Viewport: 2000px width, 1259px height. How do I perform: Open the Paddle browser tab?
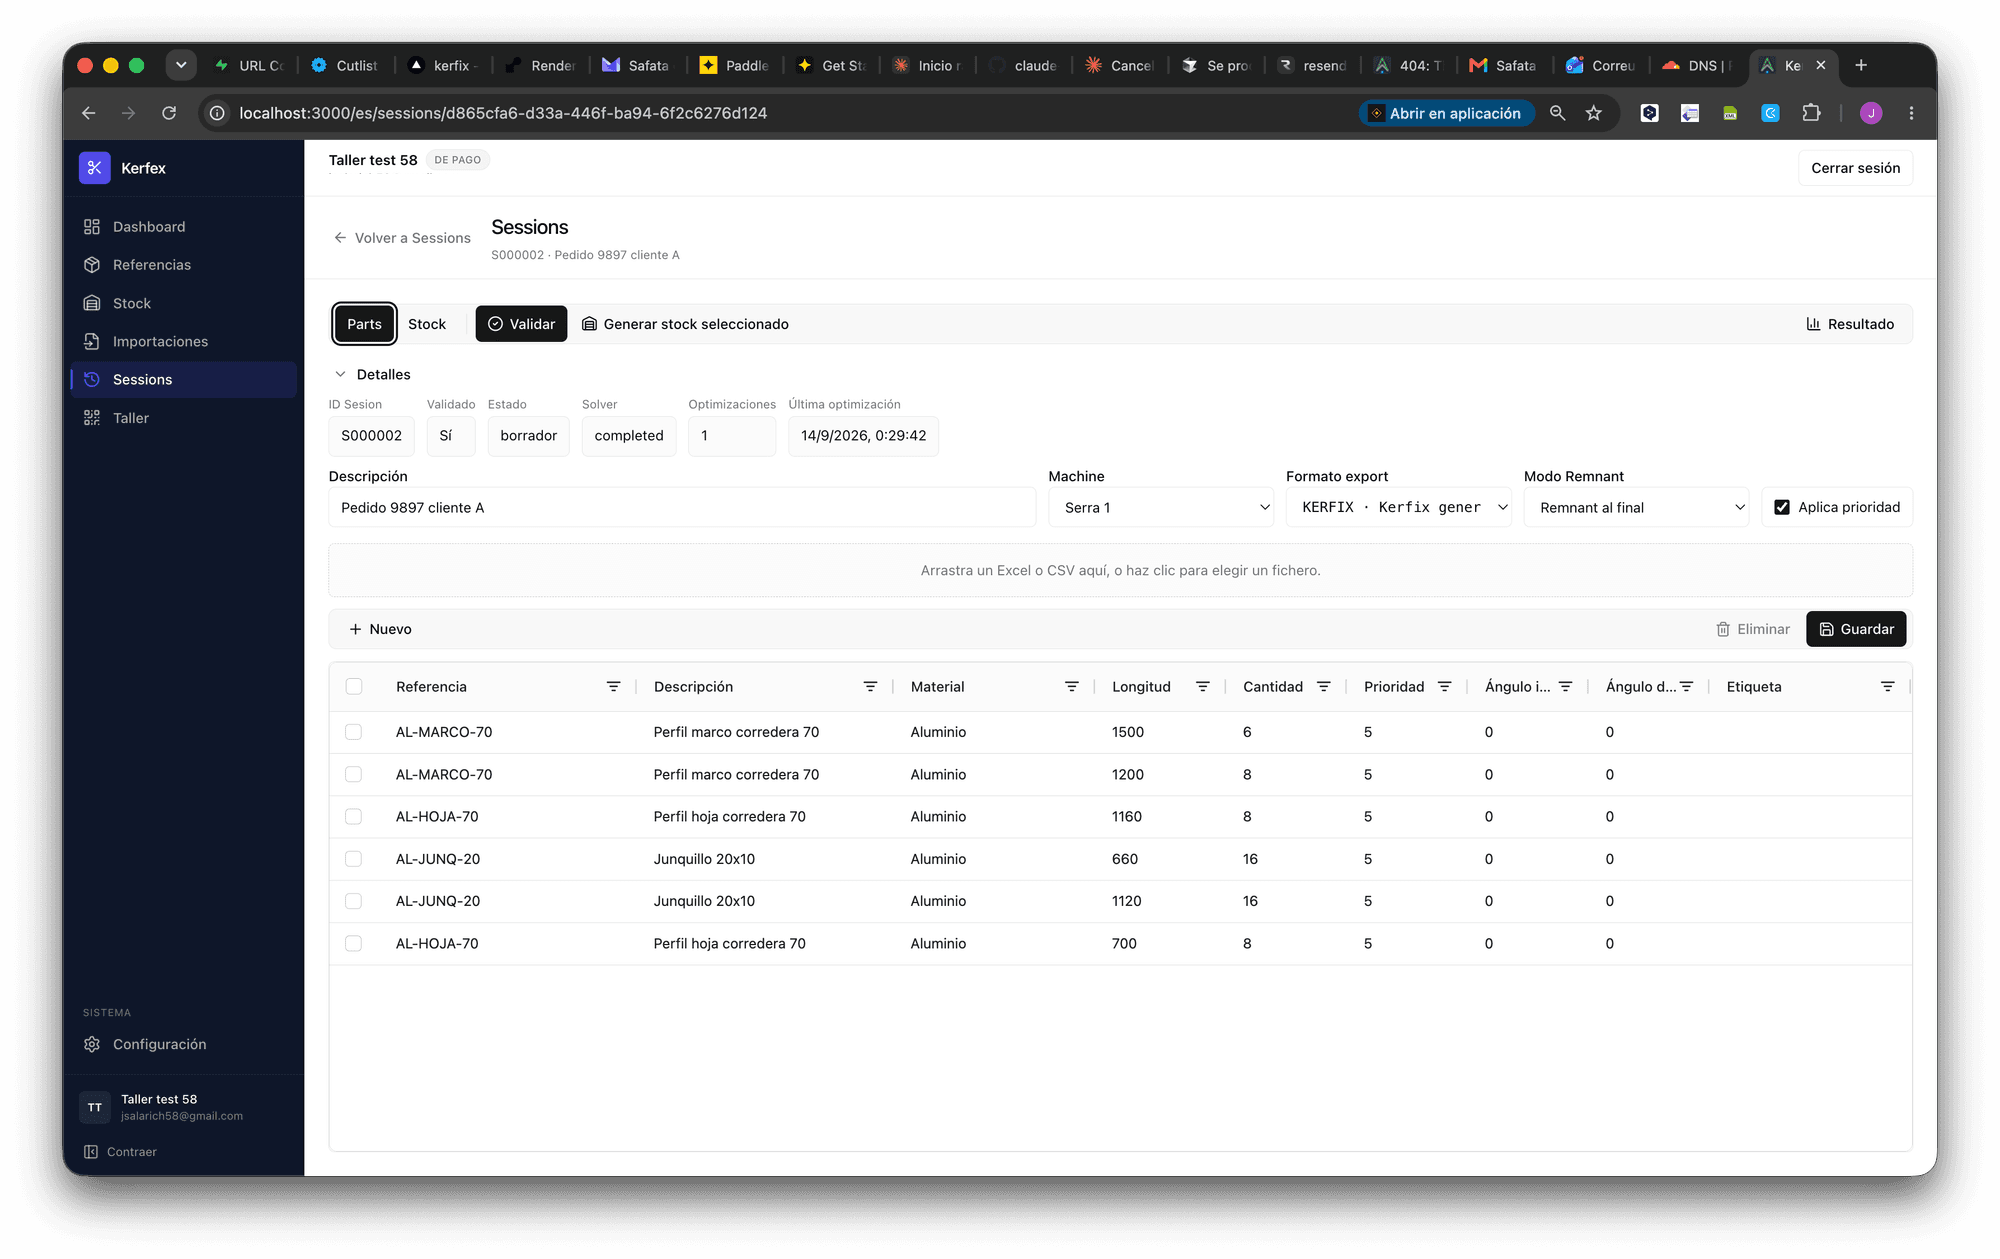click(736, 66)
